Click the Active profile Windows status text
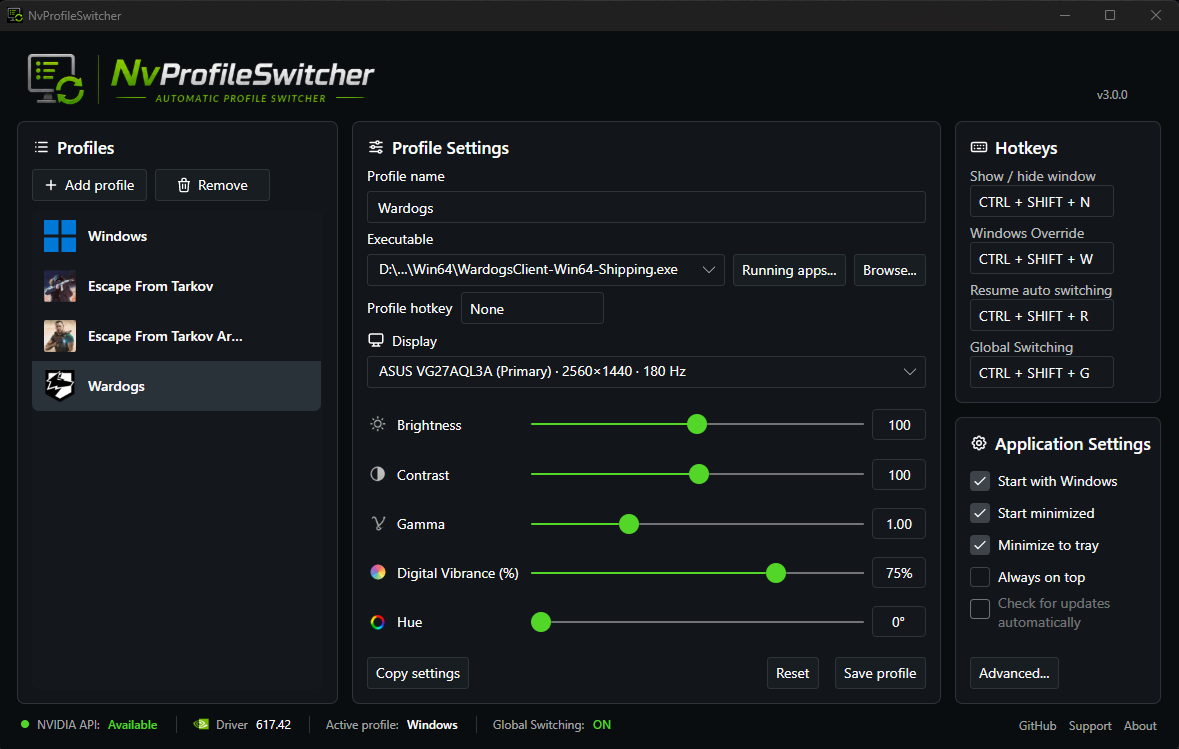 [432, 725]
